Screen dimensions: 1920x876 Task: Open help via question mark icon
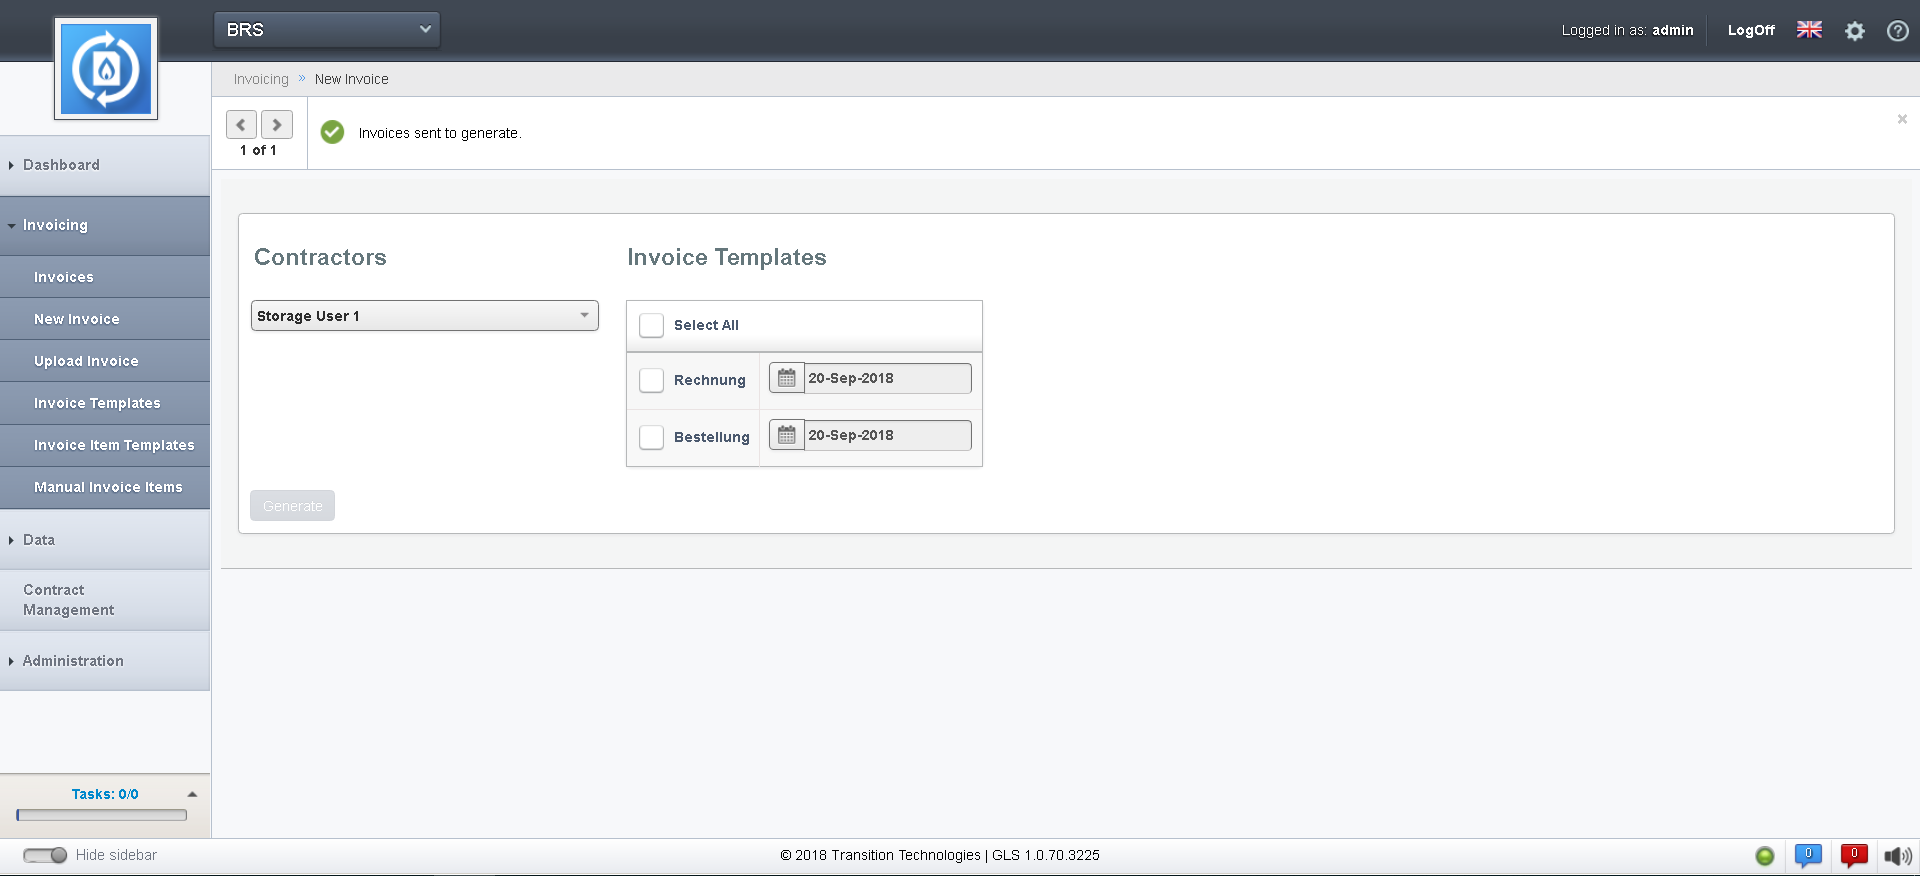click(x=1897, y=31)
